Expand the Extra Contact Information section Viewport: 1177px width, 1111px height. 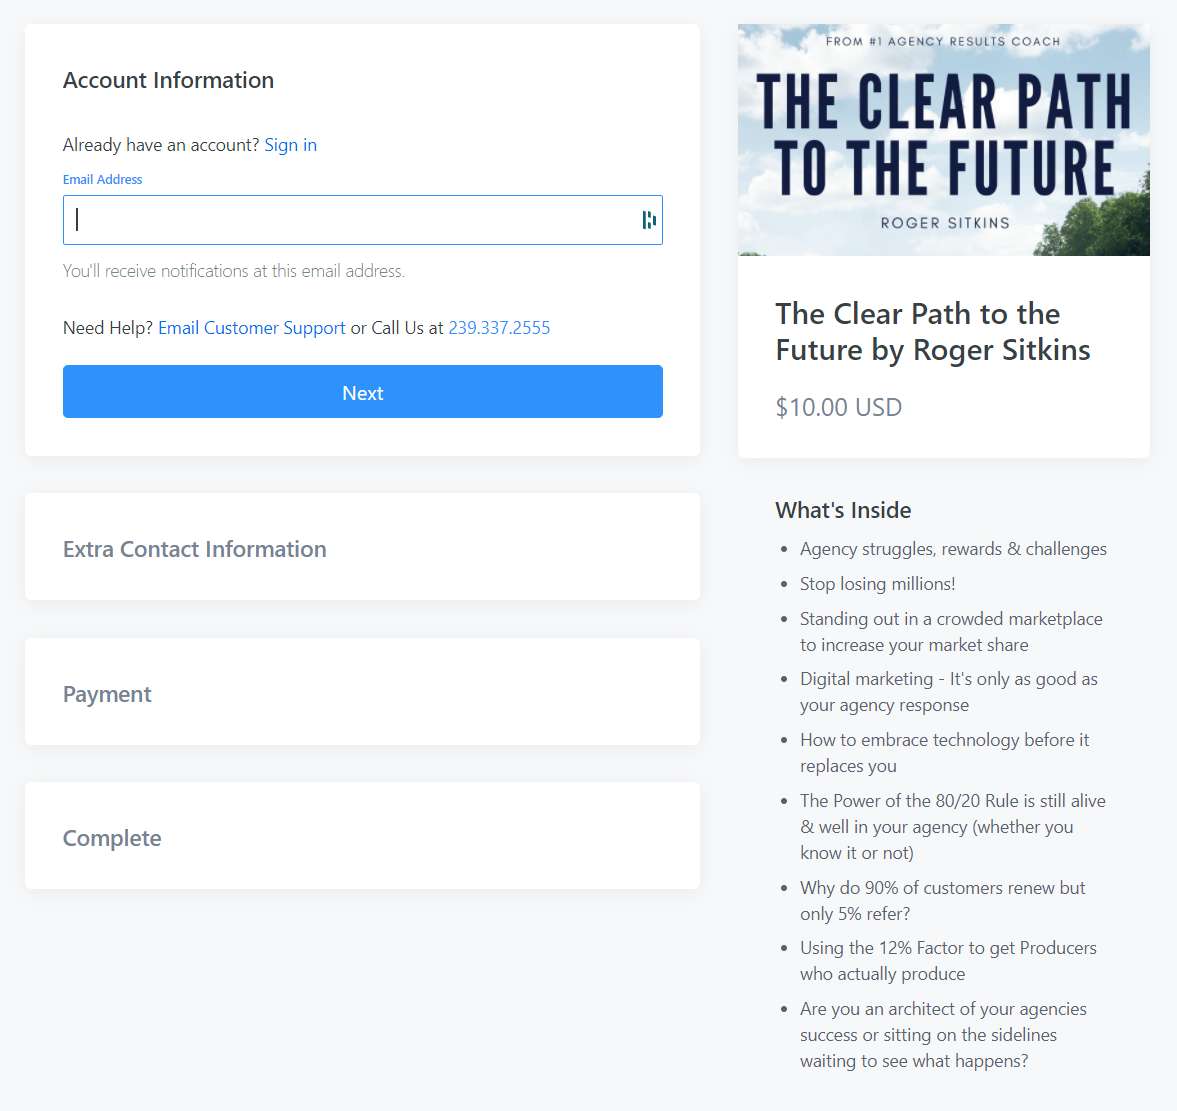(x=195, y=549)
